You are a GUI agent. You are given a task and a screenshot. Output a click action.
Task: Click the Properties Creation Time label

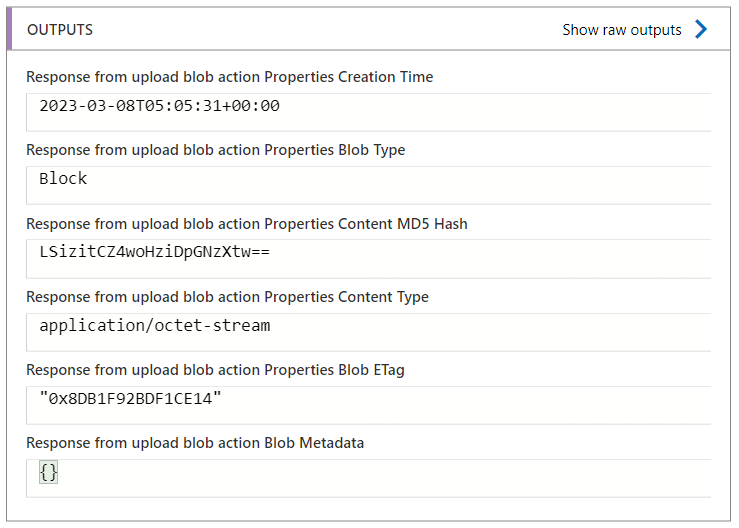tap(230, 76)
